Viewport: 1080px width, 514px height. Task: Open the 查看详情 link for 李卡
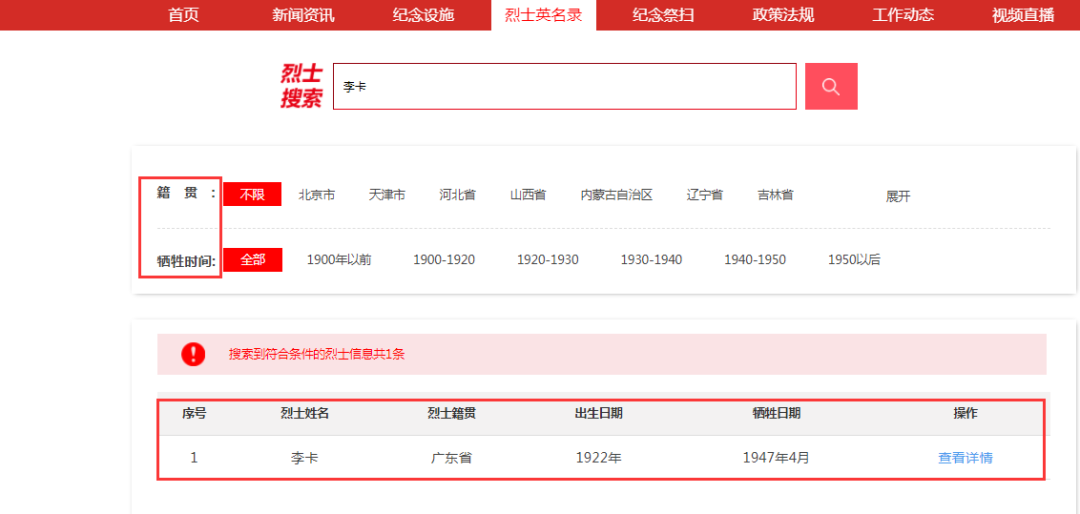point(965,458)
